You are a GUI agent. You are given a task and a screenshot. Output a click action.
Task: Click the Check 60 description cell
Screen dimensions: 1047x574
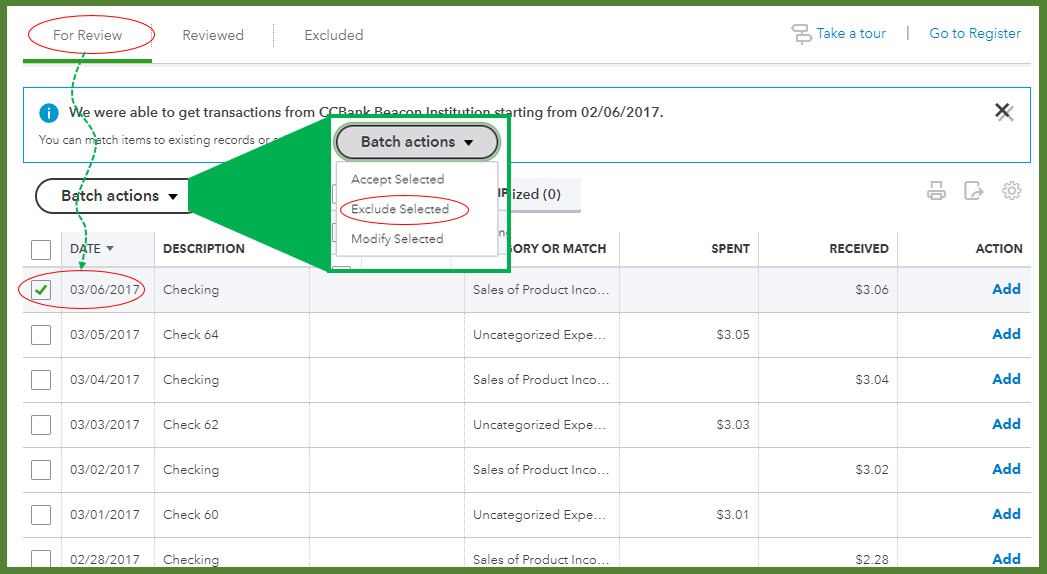click(x=191, y=515)
